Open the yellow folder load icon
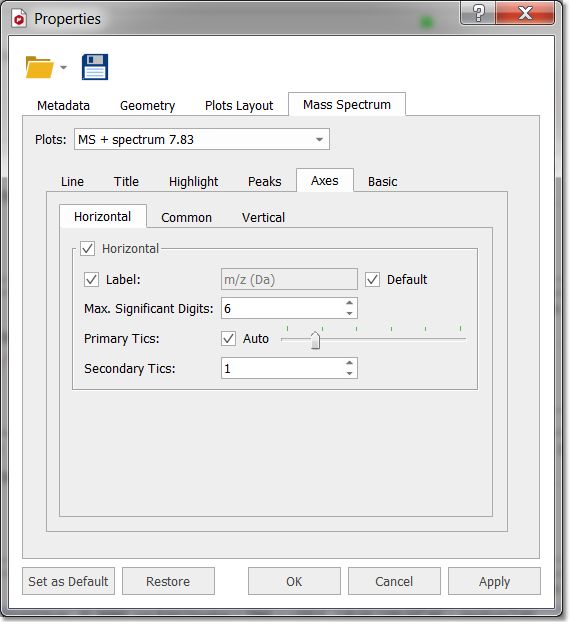The height and width of the screenshot is (624, 570). click(x=39, y=67)
